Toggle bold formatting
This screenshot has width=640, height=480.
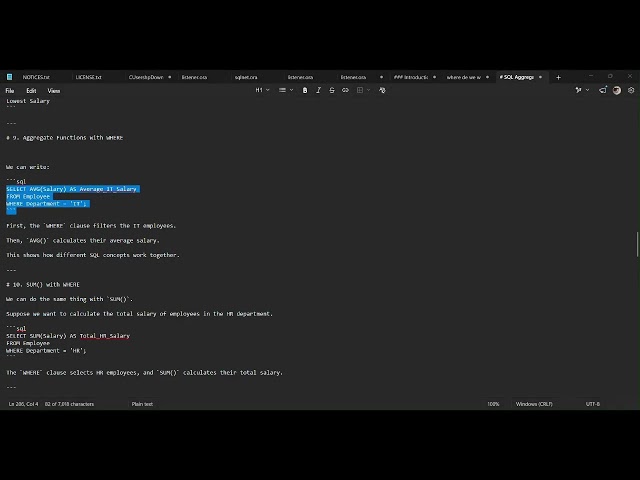point(305,90)
